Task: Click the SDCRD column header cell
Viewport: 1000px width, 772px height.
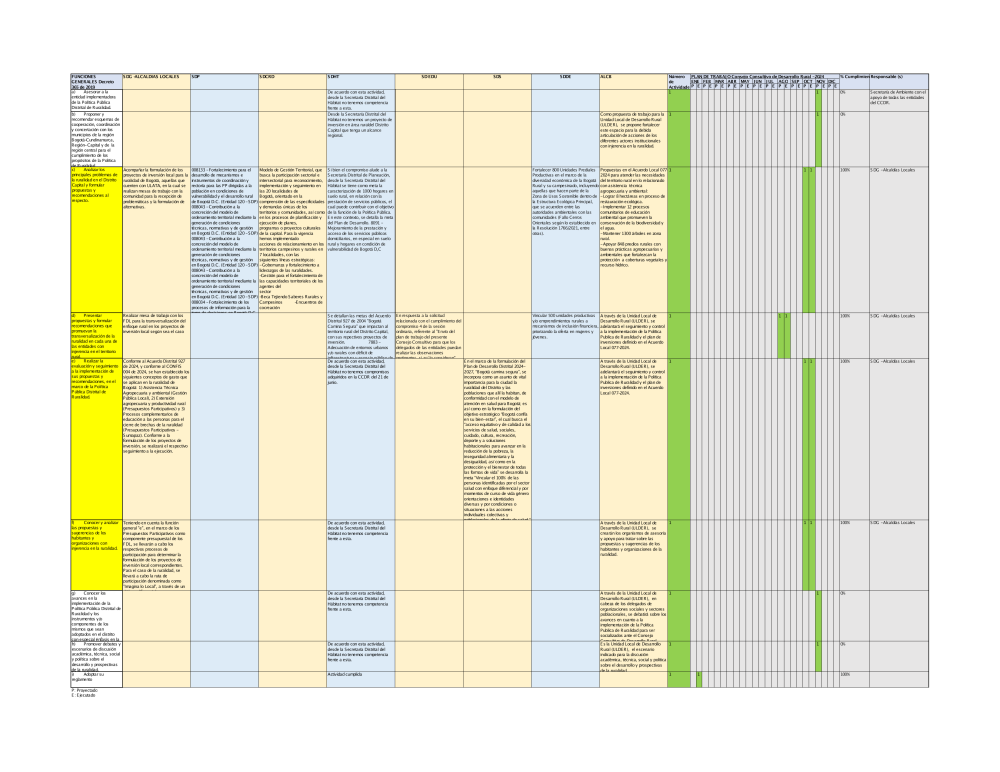Action: (292, 79)
